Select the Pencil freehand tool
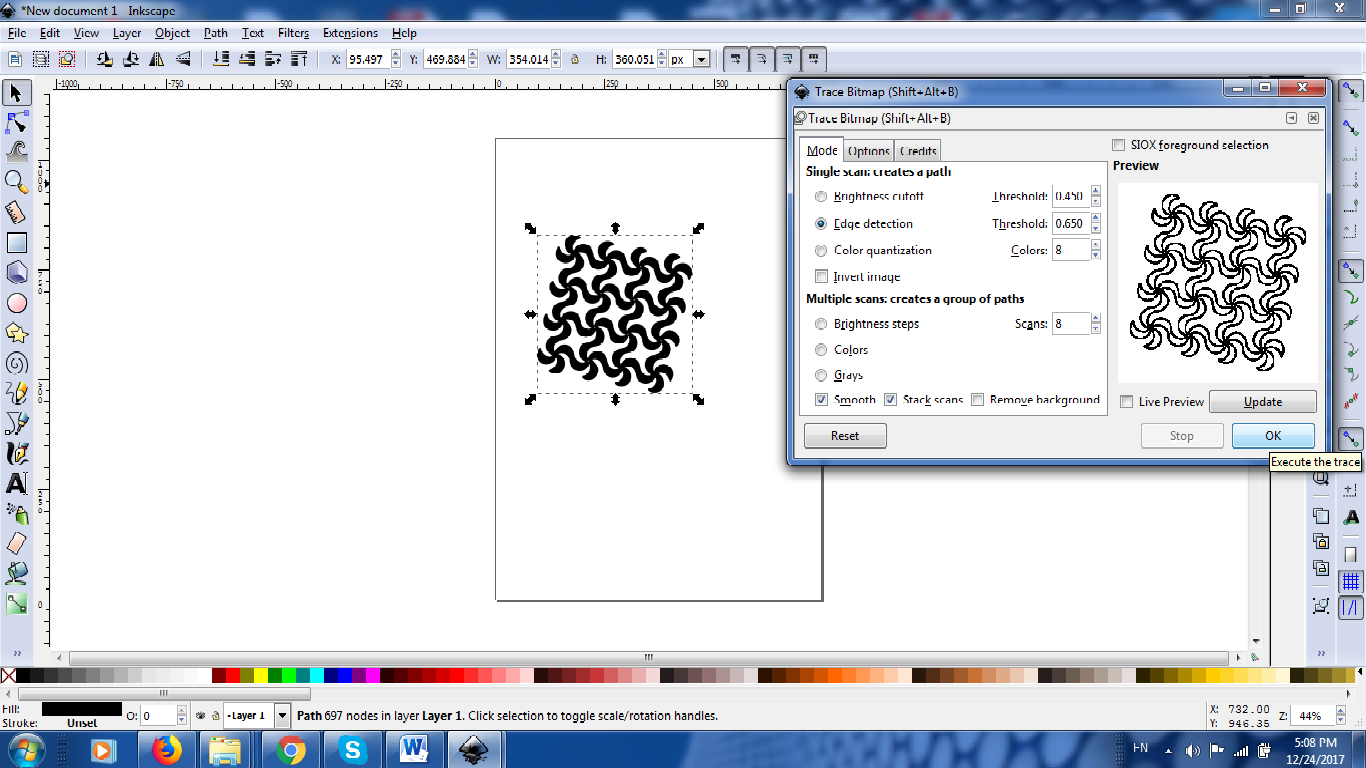 click(17, 392)
